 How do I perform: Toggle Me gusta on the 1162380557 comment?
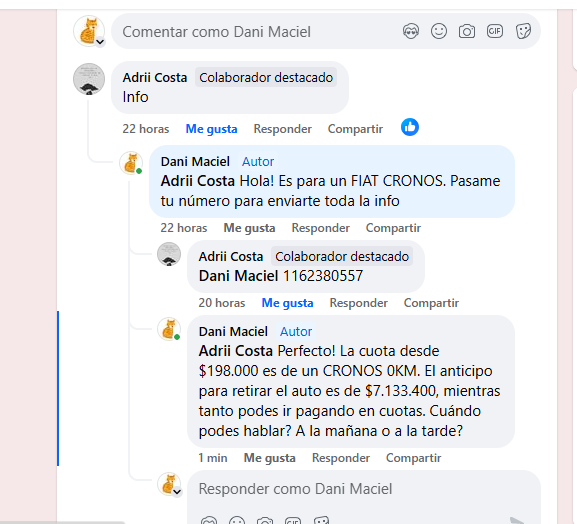coord(287,303)
